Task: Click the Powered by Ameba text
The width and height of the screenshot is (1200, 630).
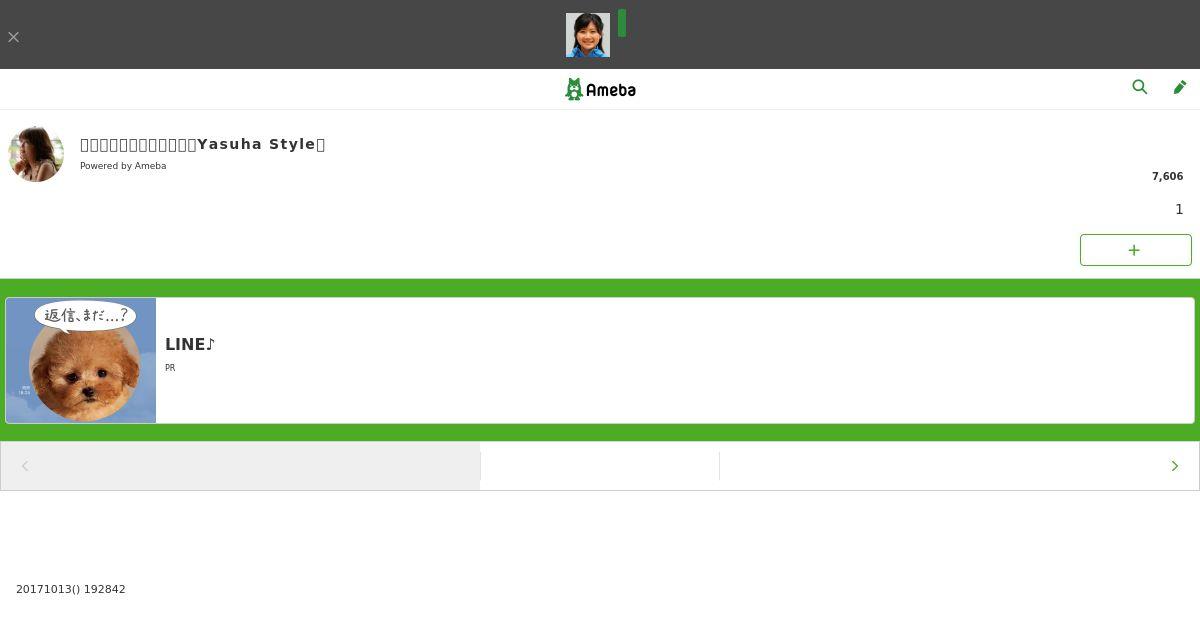Action: 123,166
